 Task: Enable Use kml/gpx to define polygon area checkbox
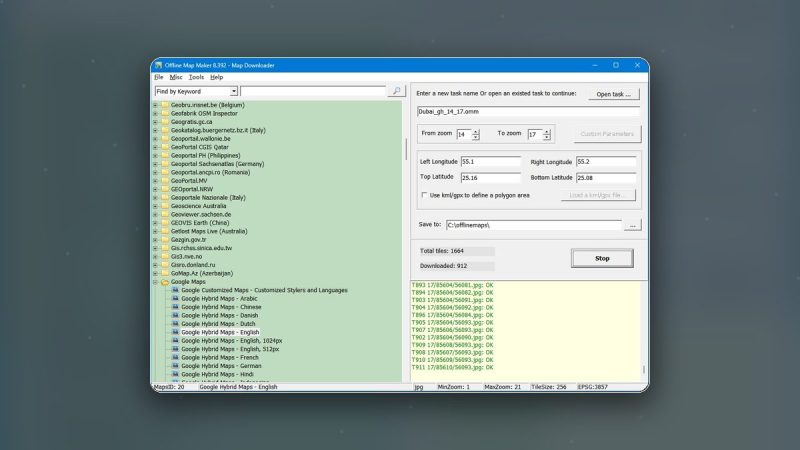tap(424, 195)
